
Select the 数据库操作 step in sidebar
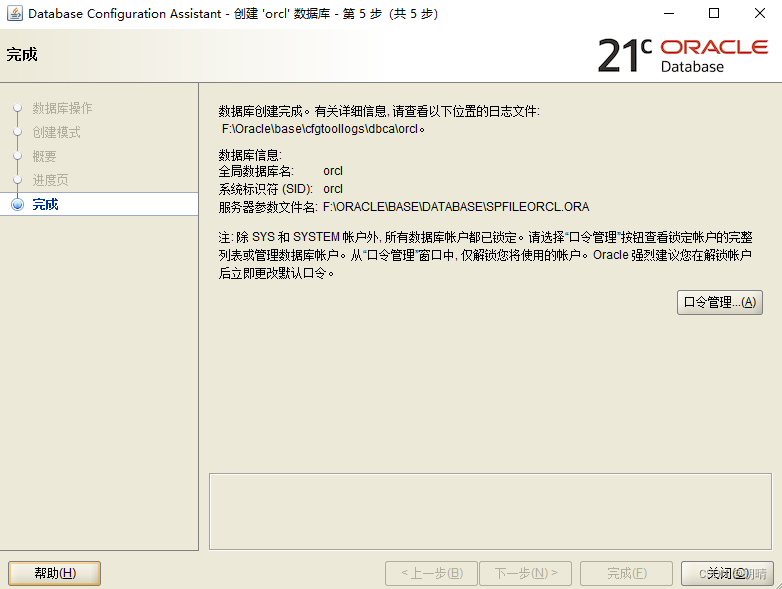click(x=62, y=108)
